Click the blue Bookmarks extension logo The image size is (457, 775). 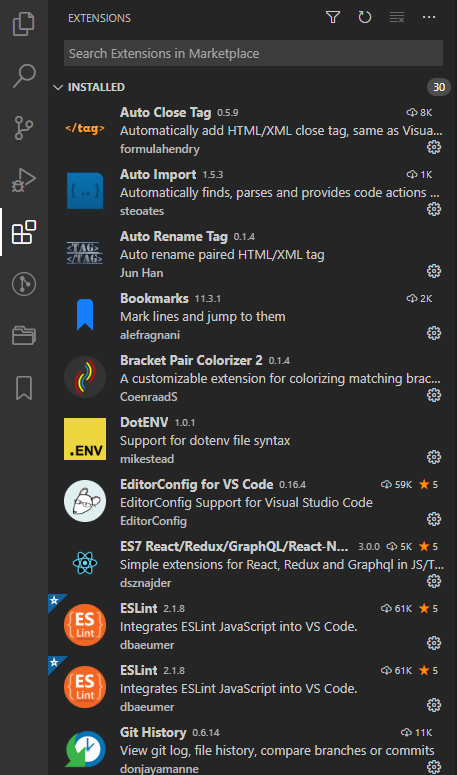[85, 314]
